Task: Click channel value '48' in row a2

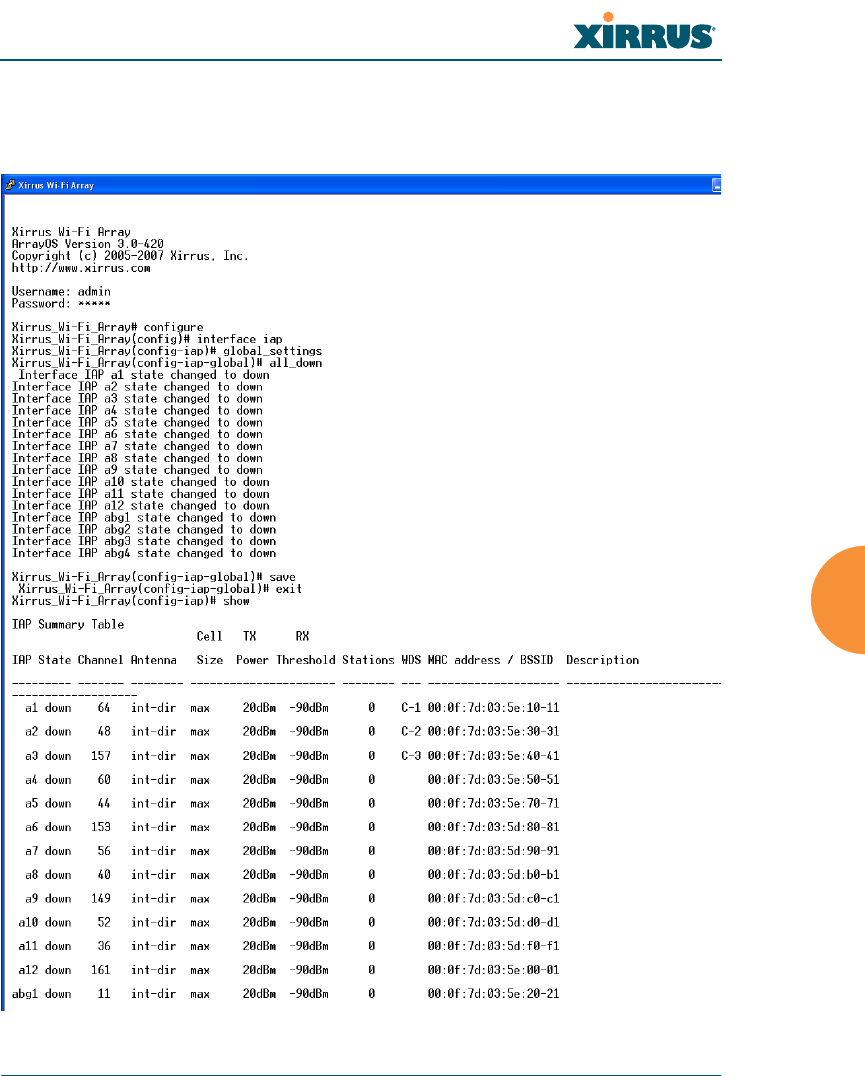Action: pyautogui.click(x=104, y=732)
